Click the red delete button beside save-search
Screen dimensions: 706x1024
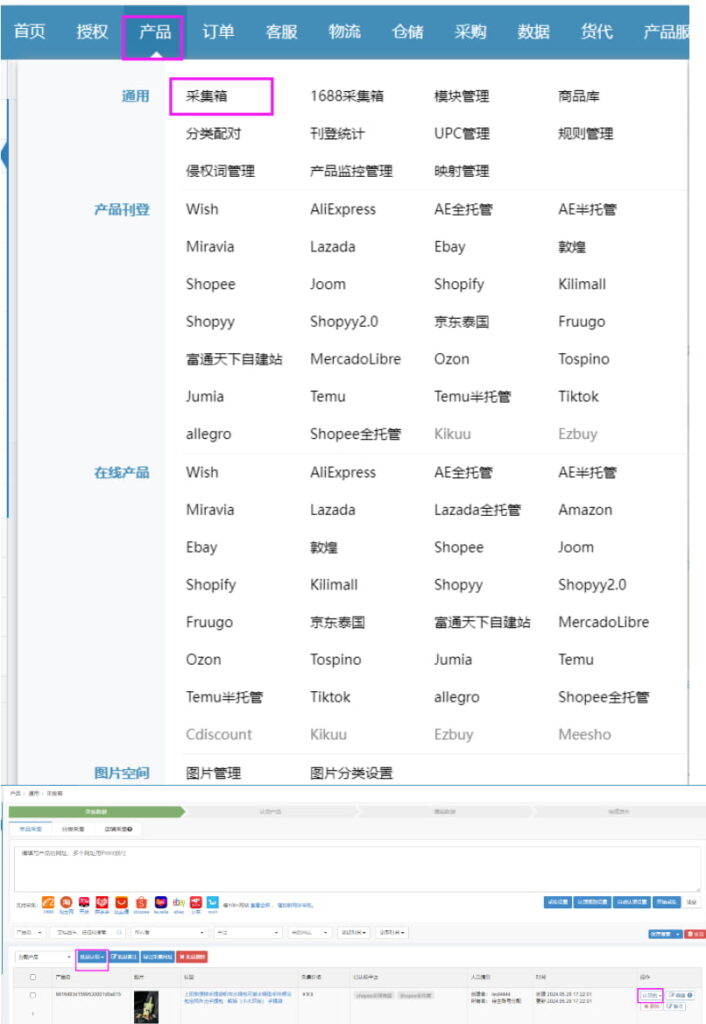696,934
